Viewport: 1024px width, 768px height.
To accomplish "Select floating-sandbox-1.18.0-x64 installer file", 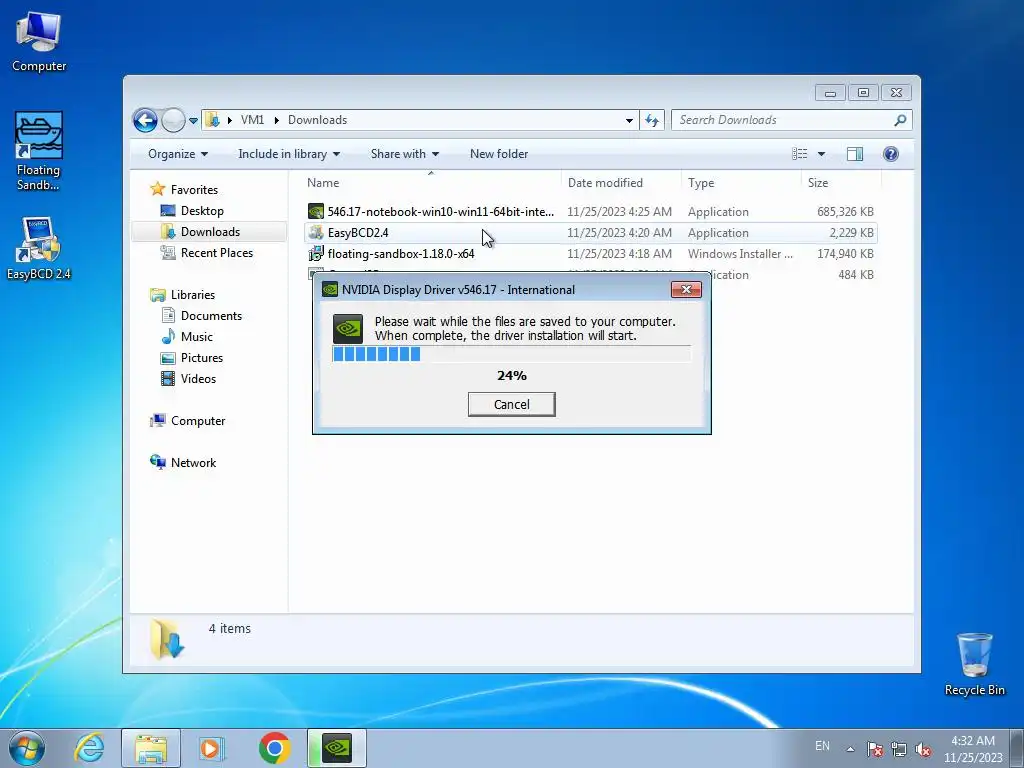I will point(590,253).
